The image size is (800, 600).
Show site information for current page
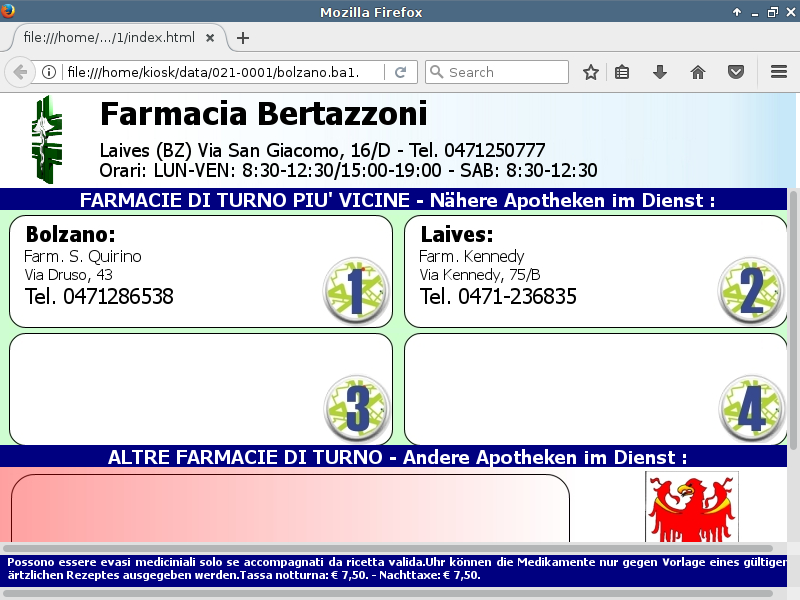(x=48, y=72)
